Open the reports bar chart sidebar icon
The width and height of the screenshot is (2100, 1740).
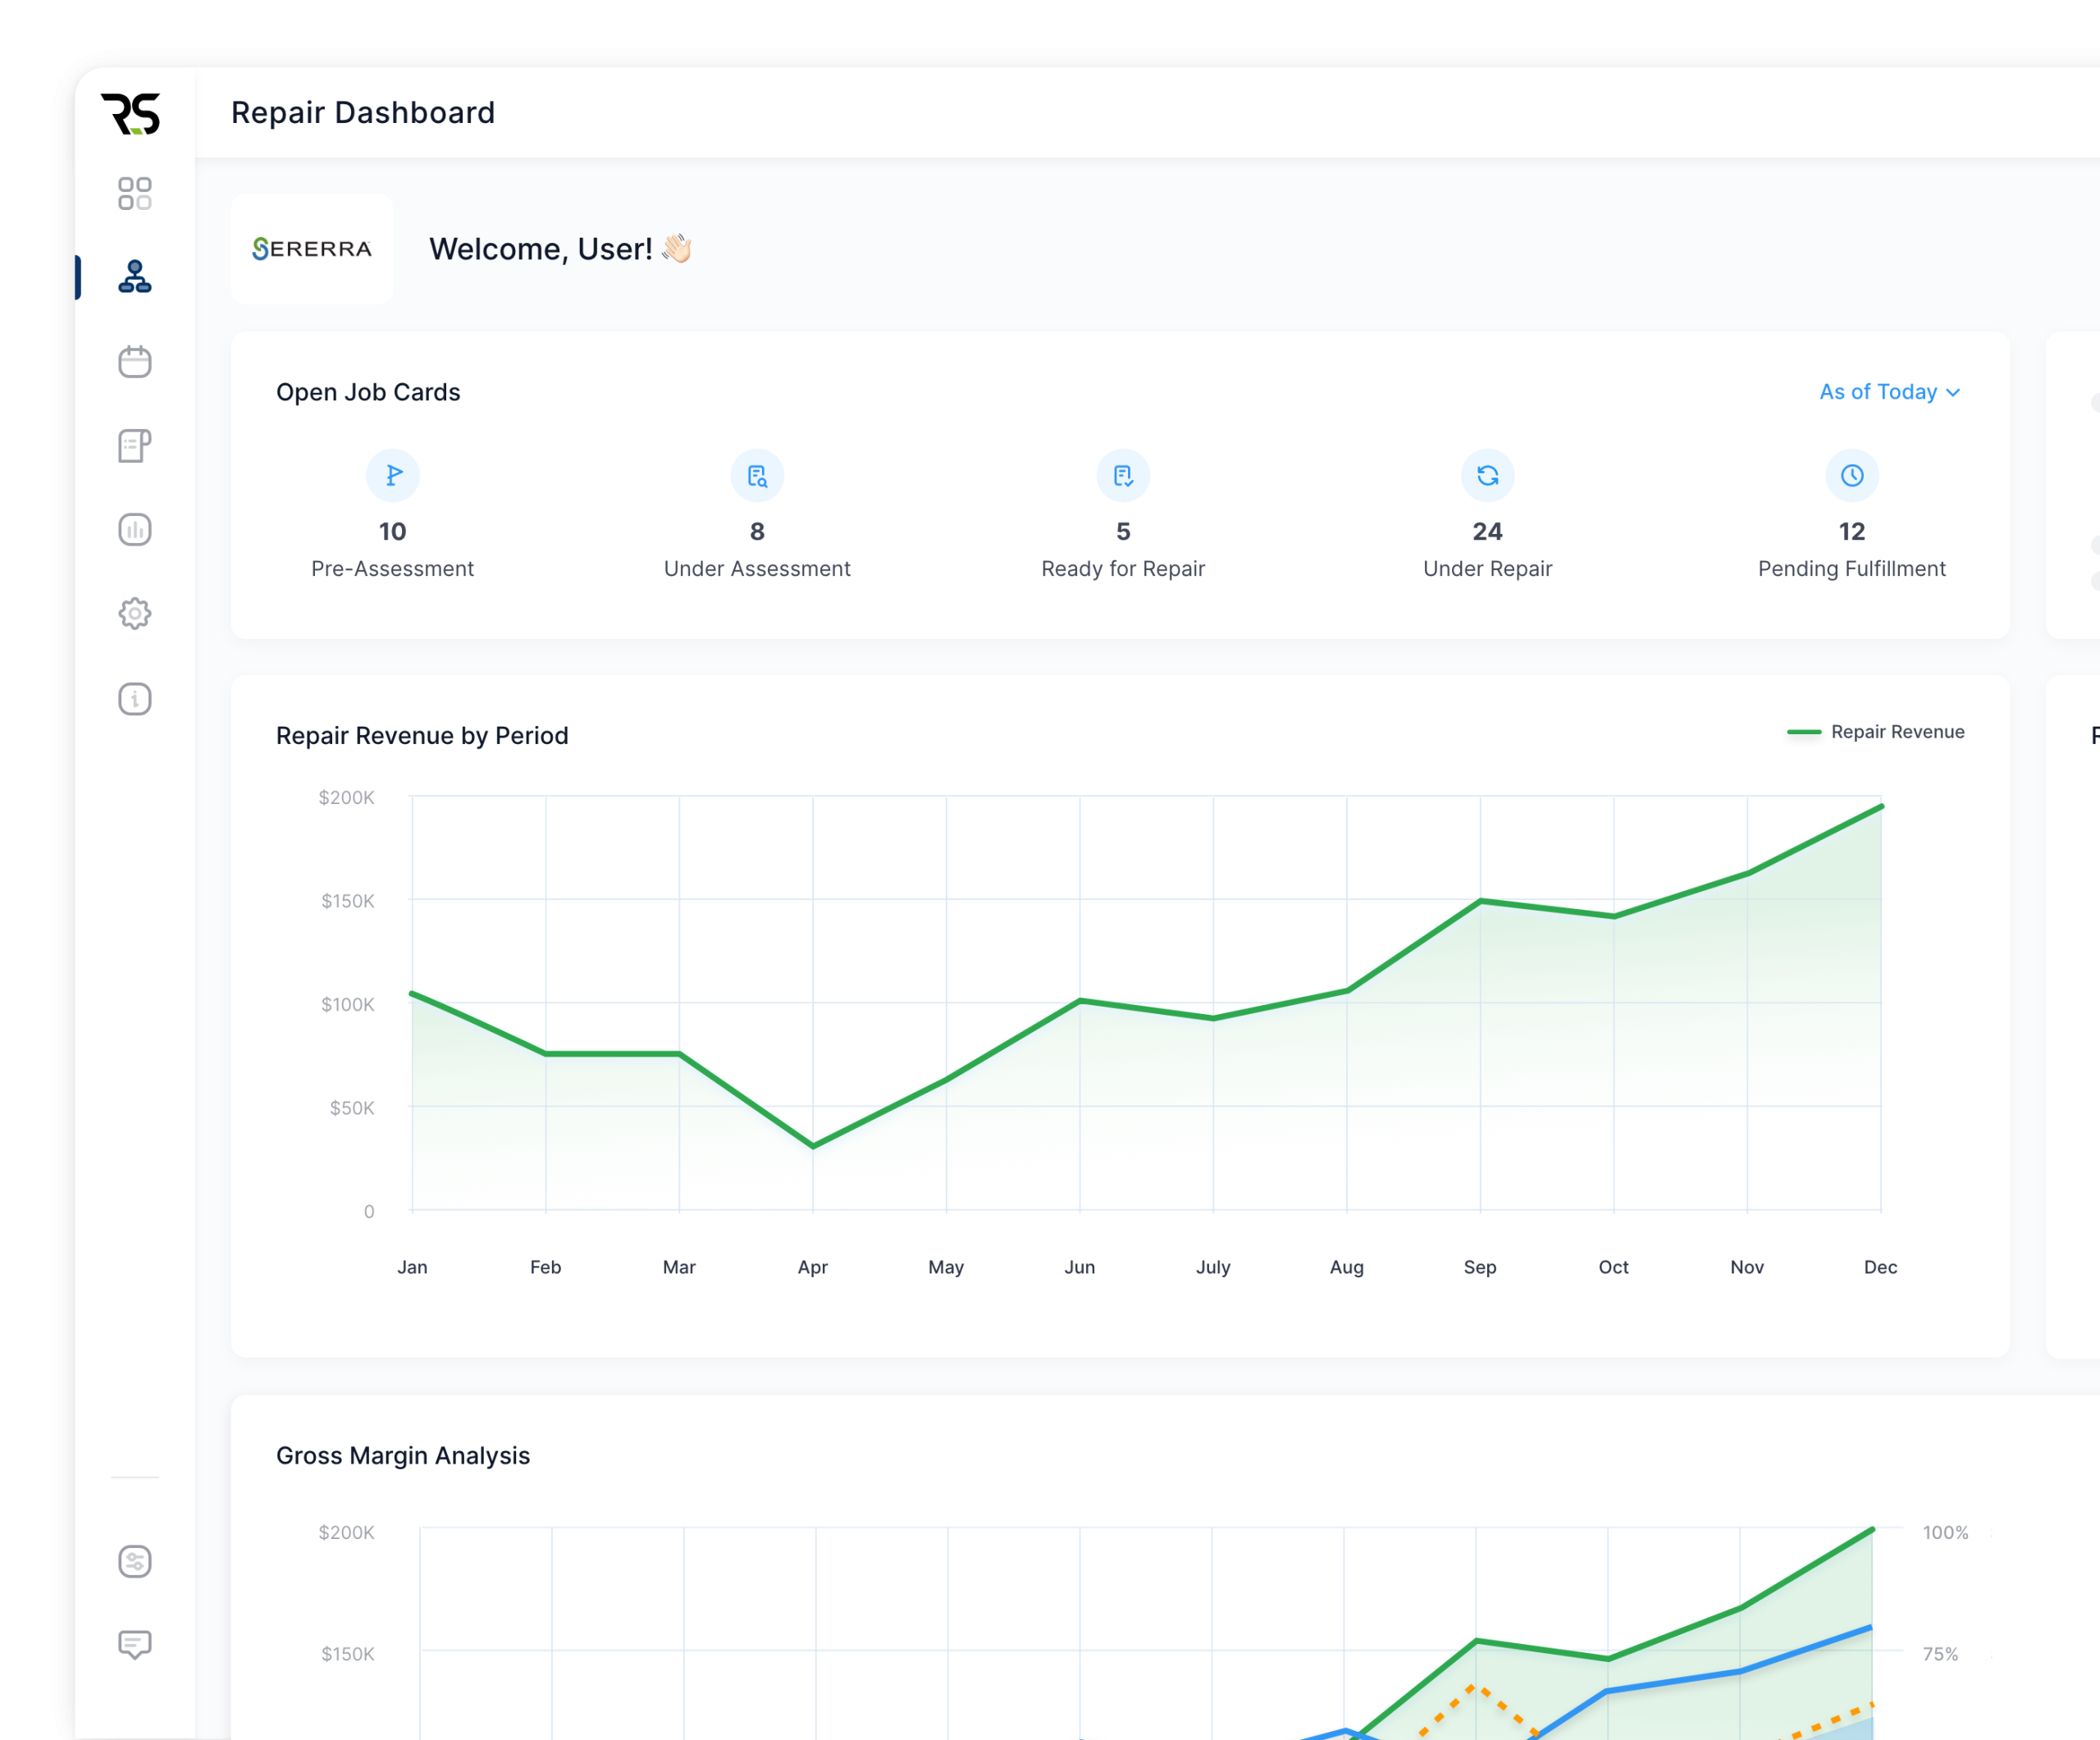click(135, 529)
